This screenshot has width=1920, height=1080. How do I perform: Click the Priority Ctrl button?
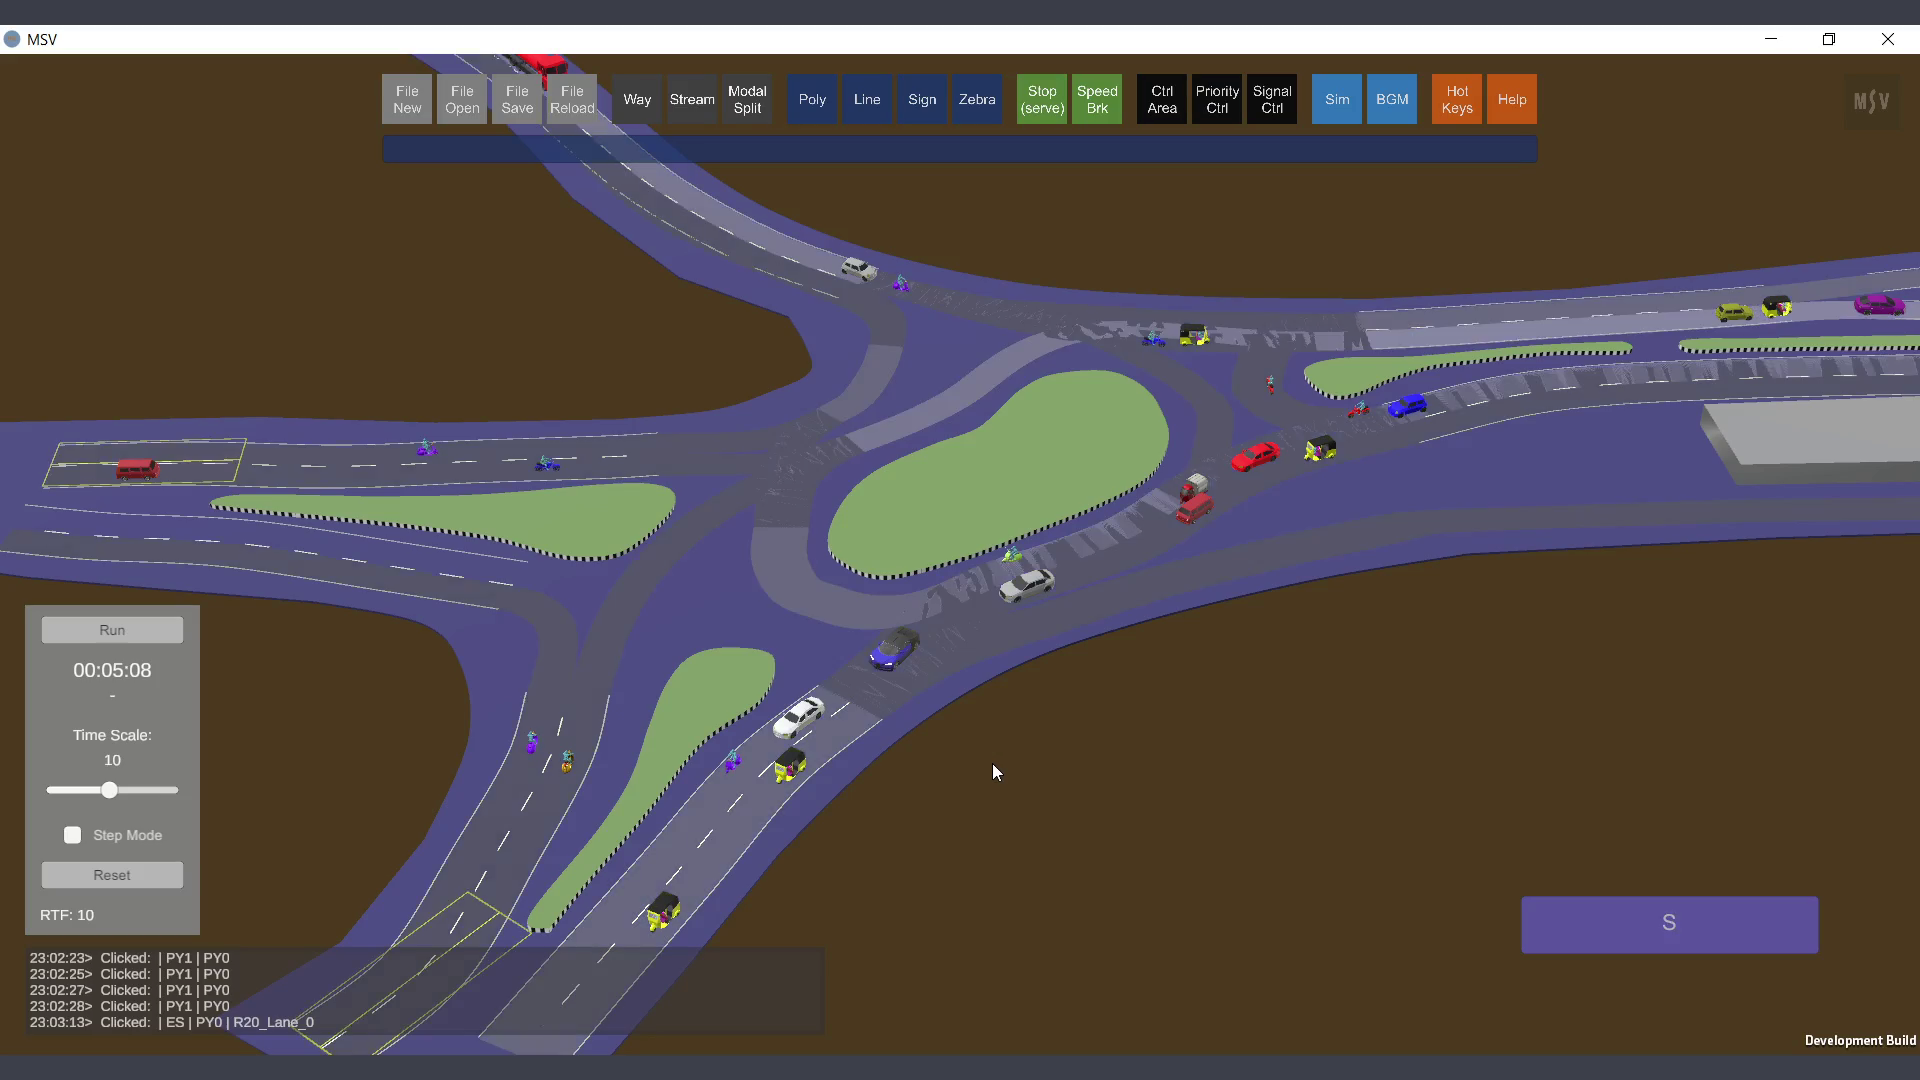pyautogui.click(x=1217, y=99)
